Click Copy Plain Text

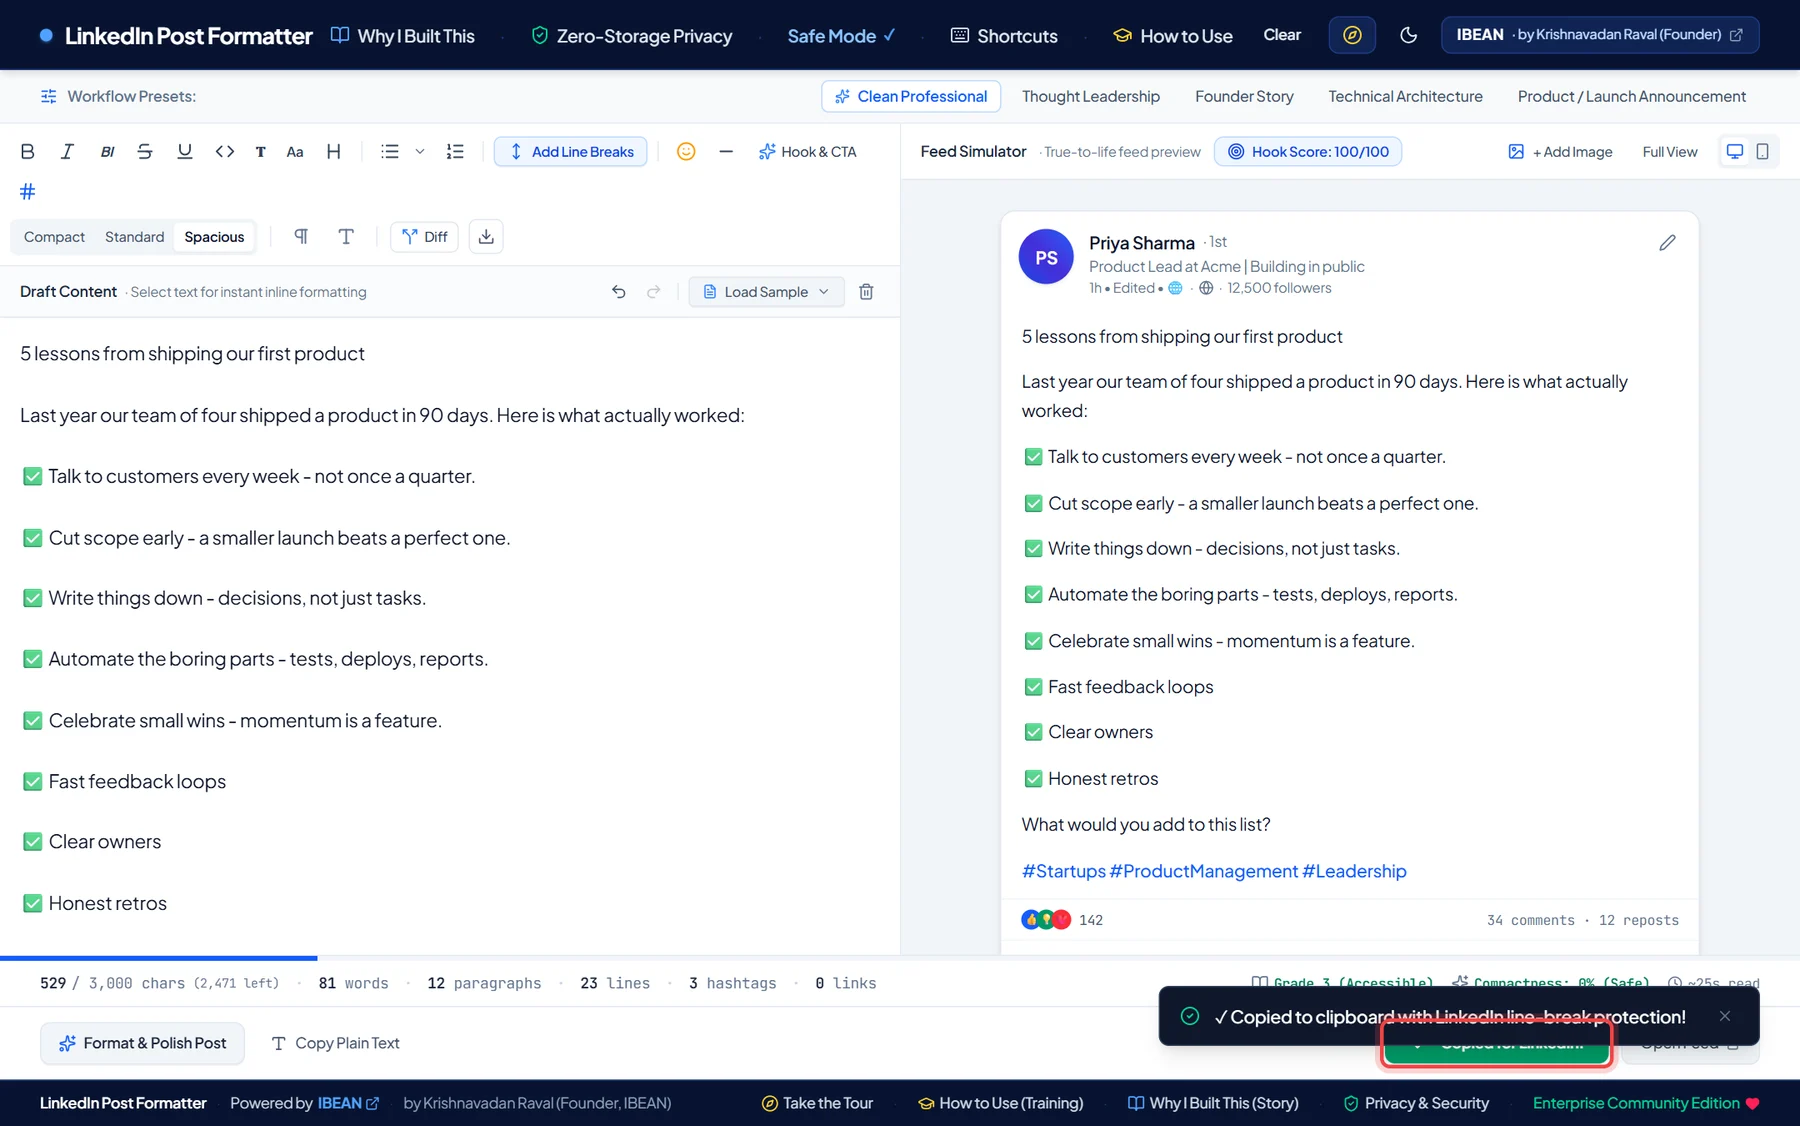click(336, 1043)
